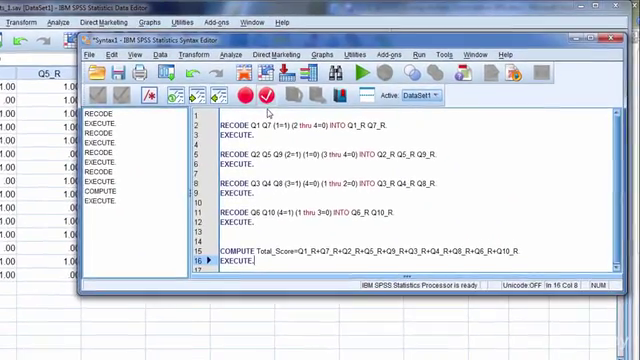Click Go to Variable icon with red arrow
The width and height of the screenshot is (640, 360).
point(287,73)
